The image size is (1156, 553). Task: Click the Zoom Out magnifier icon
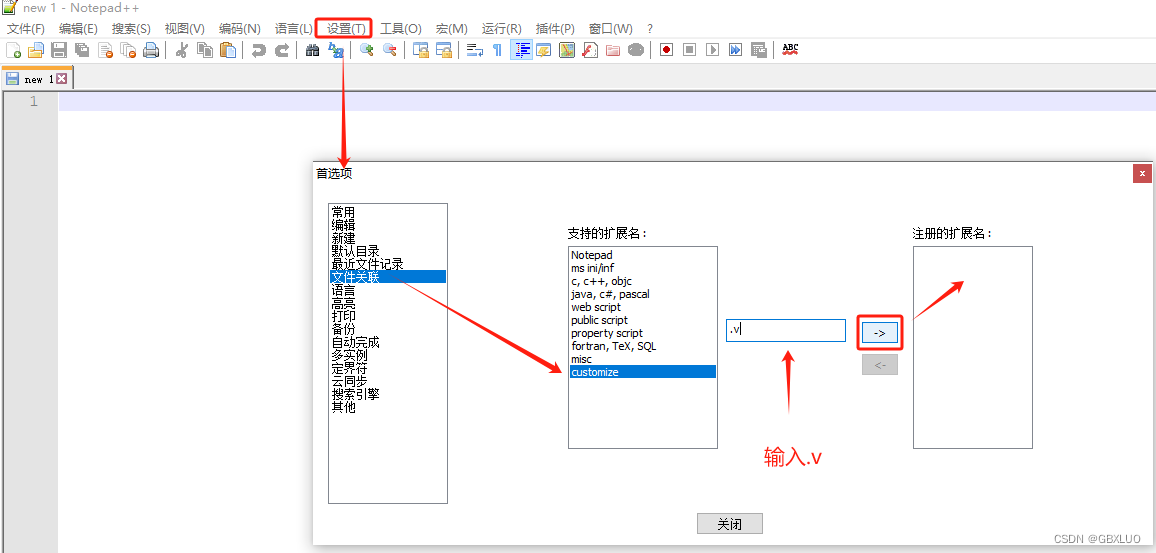tap(390, 50)
